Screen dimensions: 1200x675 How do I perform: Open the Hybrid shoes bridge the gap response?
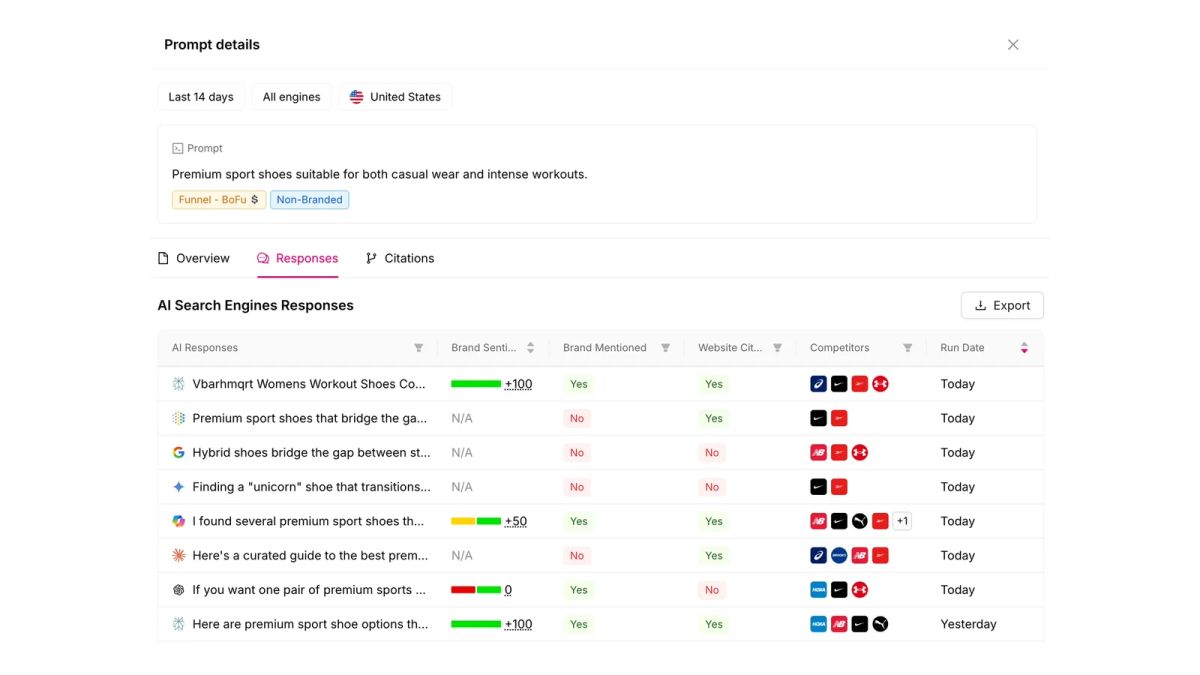pos(312,453)
